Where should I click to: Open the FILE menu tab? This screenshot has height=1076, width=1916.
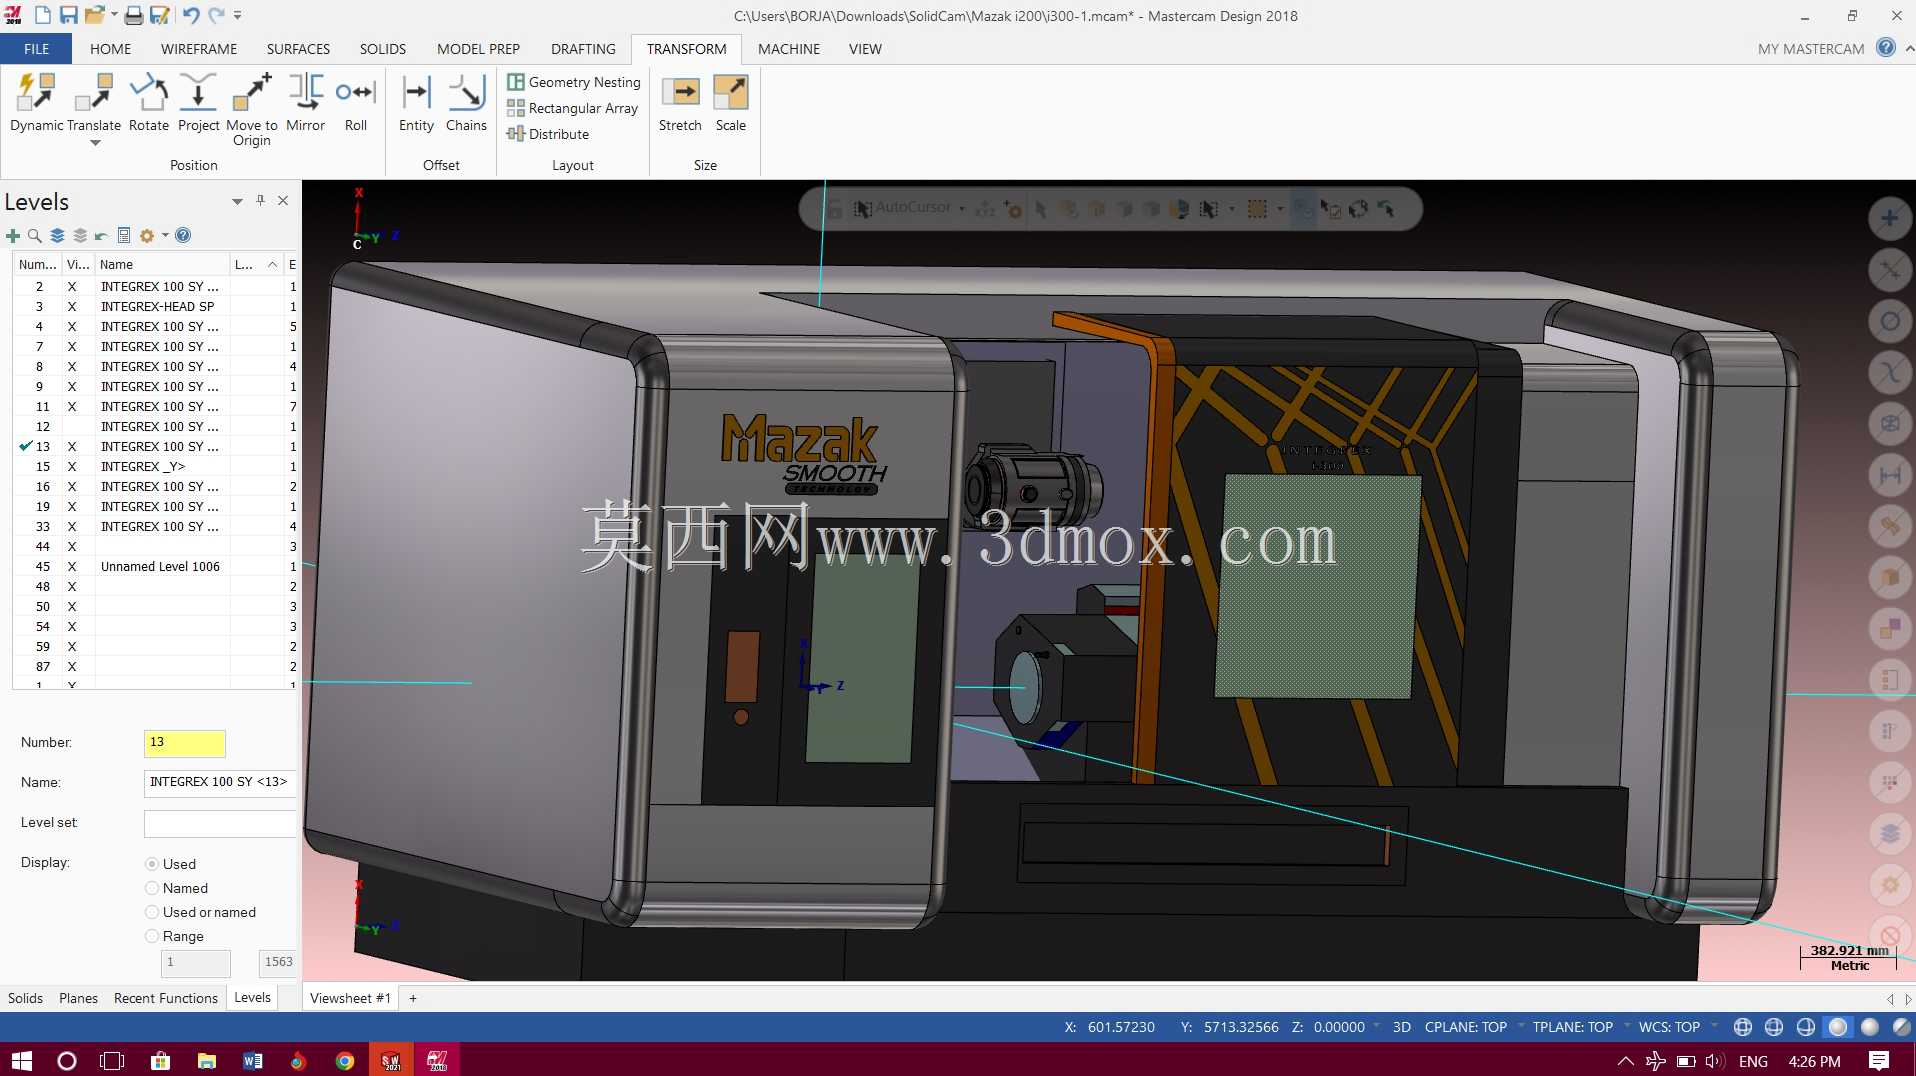pos(36,49)
